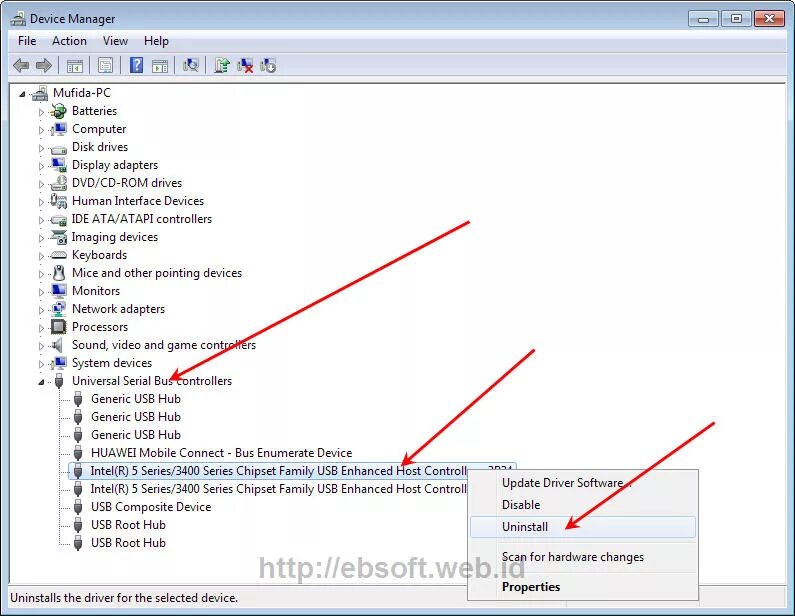795x616 pixels.
Task: Expand the System devices category
Action: 42,364
